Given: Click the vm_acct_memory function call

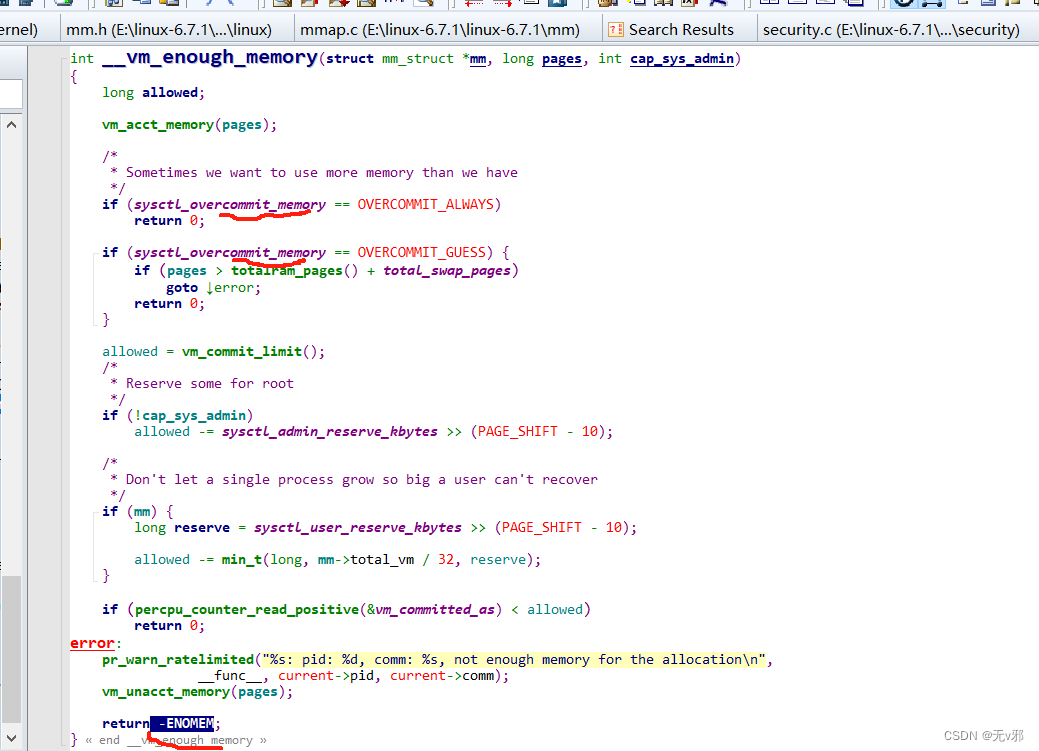Looking at the screenshot, I should click(158, 125).
